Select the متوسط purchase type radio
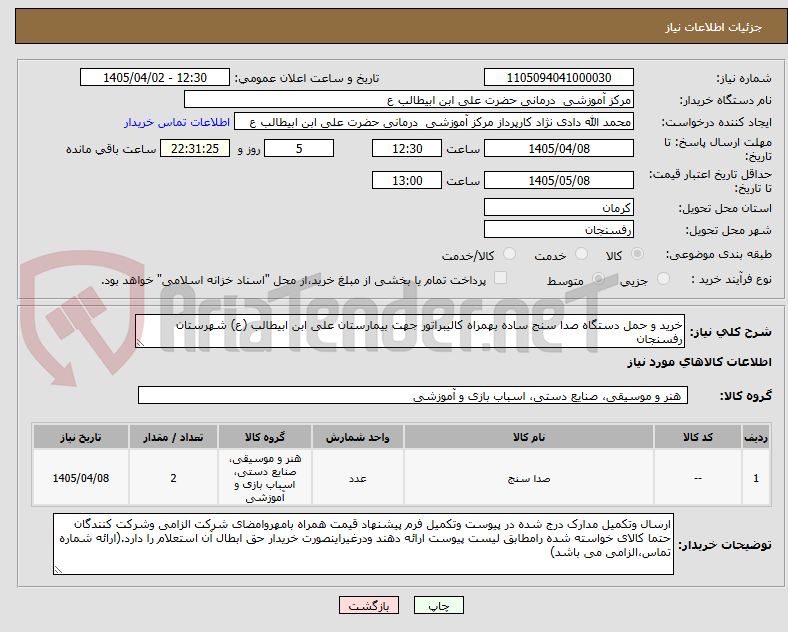 pos(598,279)
